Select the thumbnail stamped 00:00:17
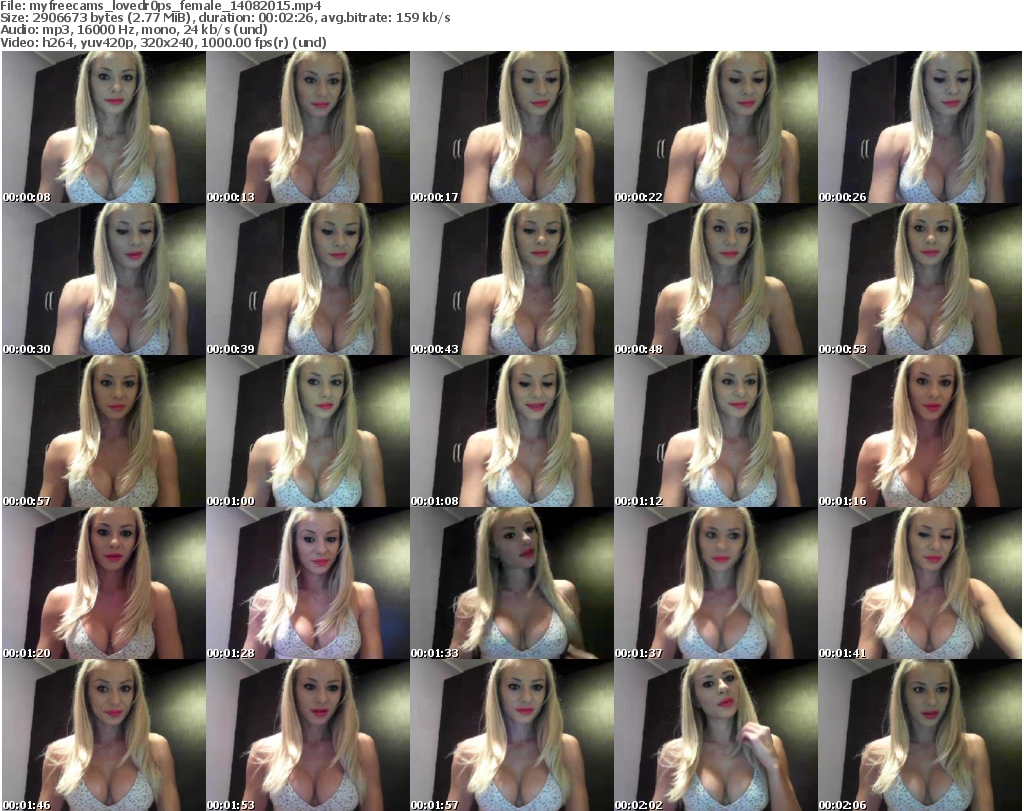The height and width of the screenshot is (811, 1024). pos(511,127)
